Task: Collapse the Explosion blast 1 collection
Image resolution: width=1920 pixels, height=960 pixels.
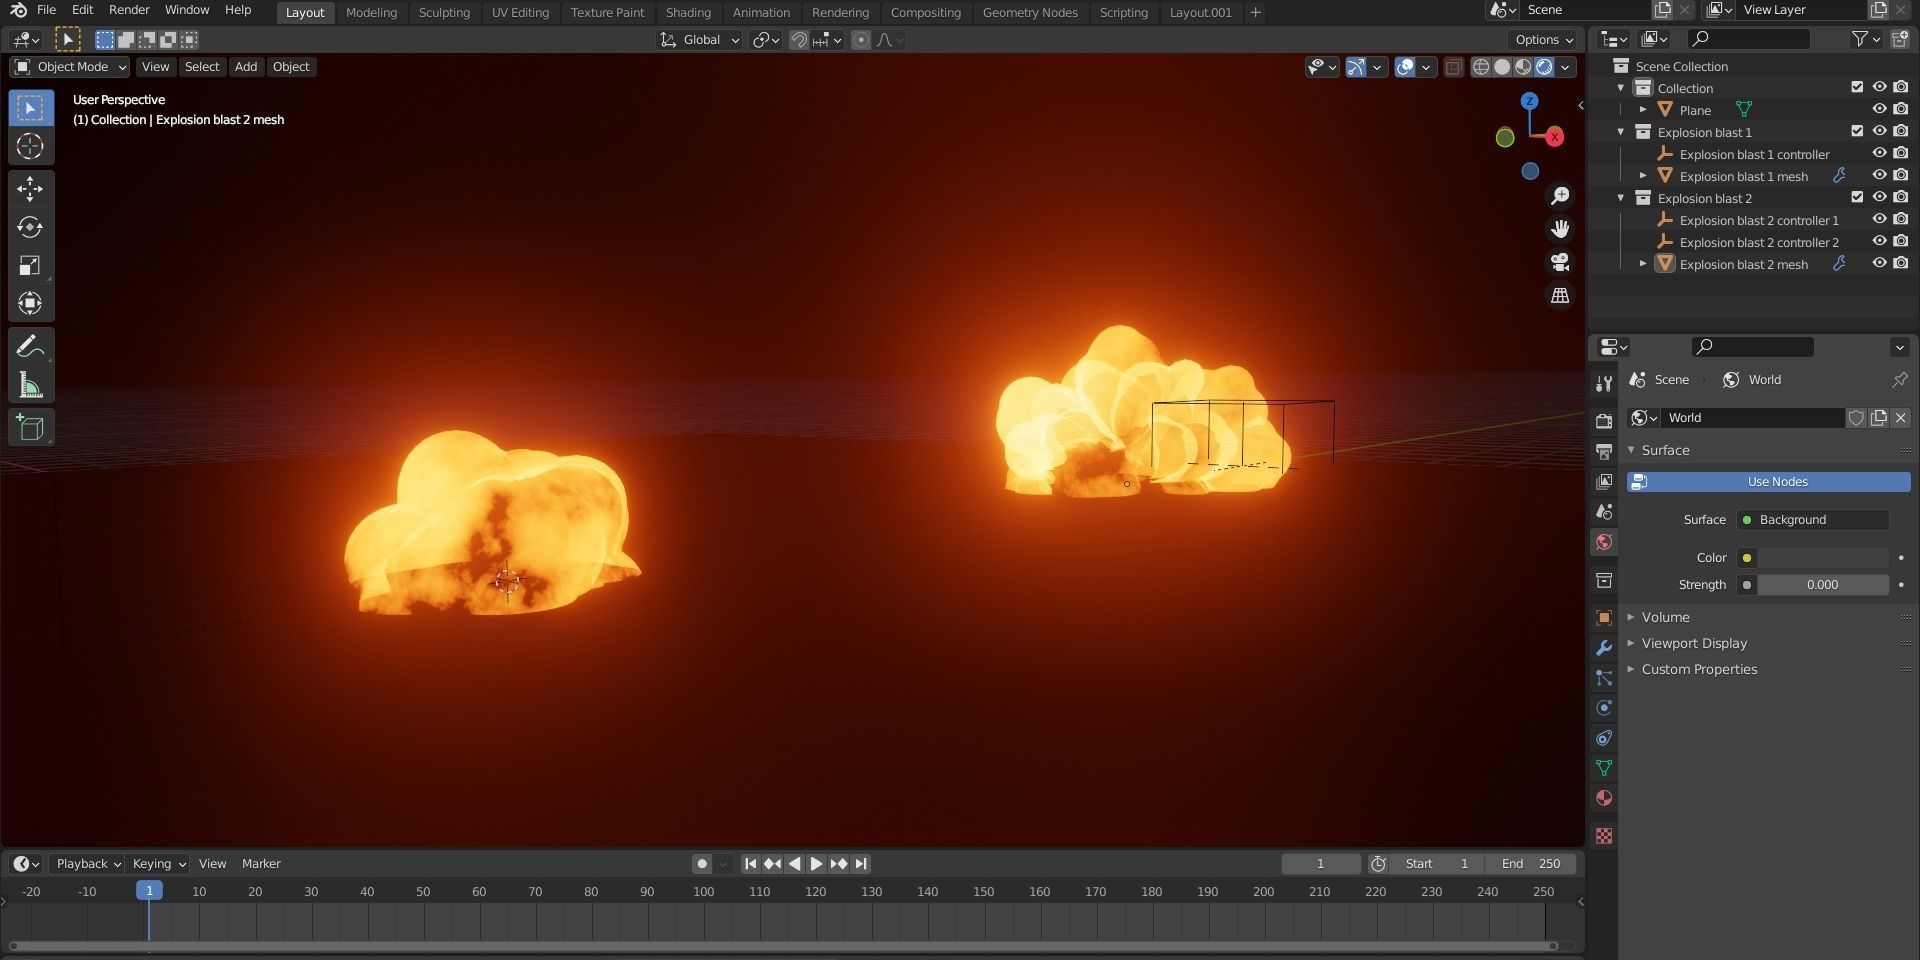Action: pyautogui.click(x=1620, y=132)
